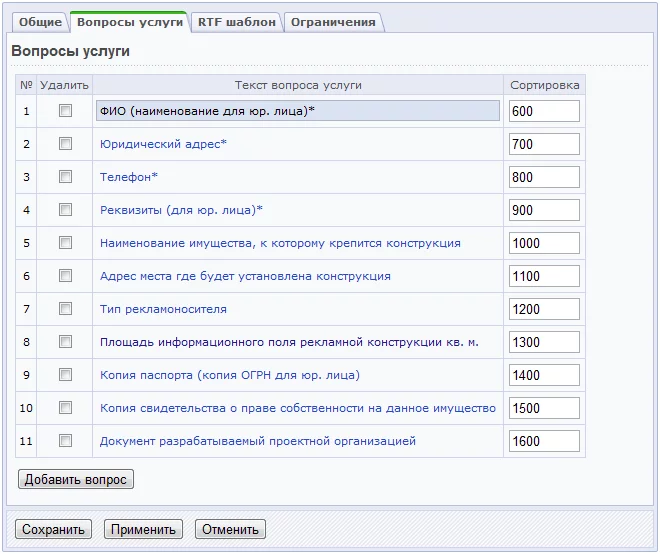Click the Реквизиты (для юр. лица) link

point(181,210)
